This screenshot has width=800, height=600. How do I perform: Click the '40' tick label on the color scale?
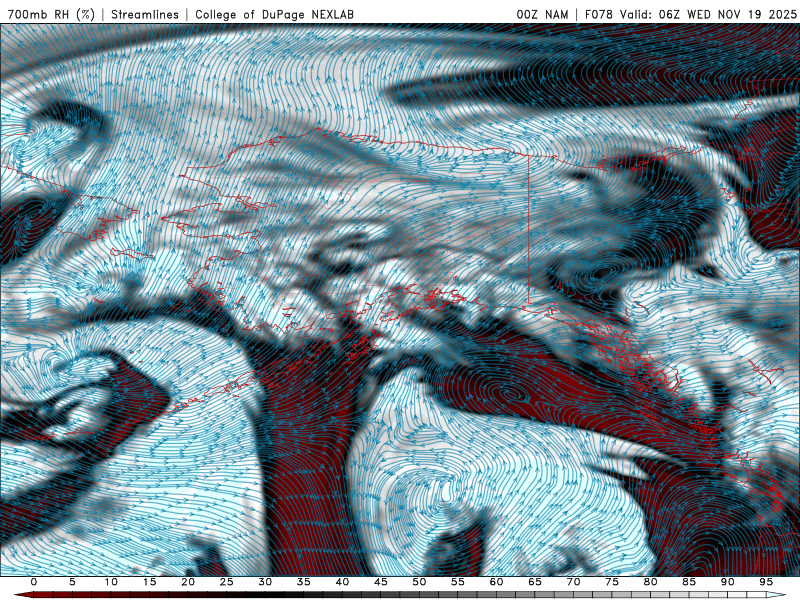click(x=342, y=582)
